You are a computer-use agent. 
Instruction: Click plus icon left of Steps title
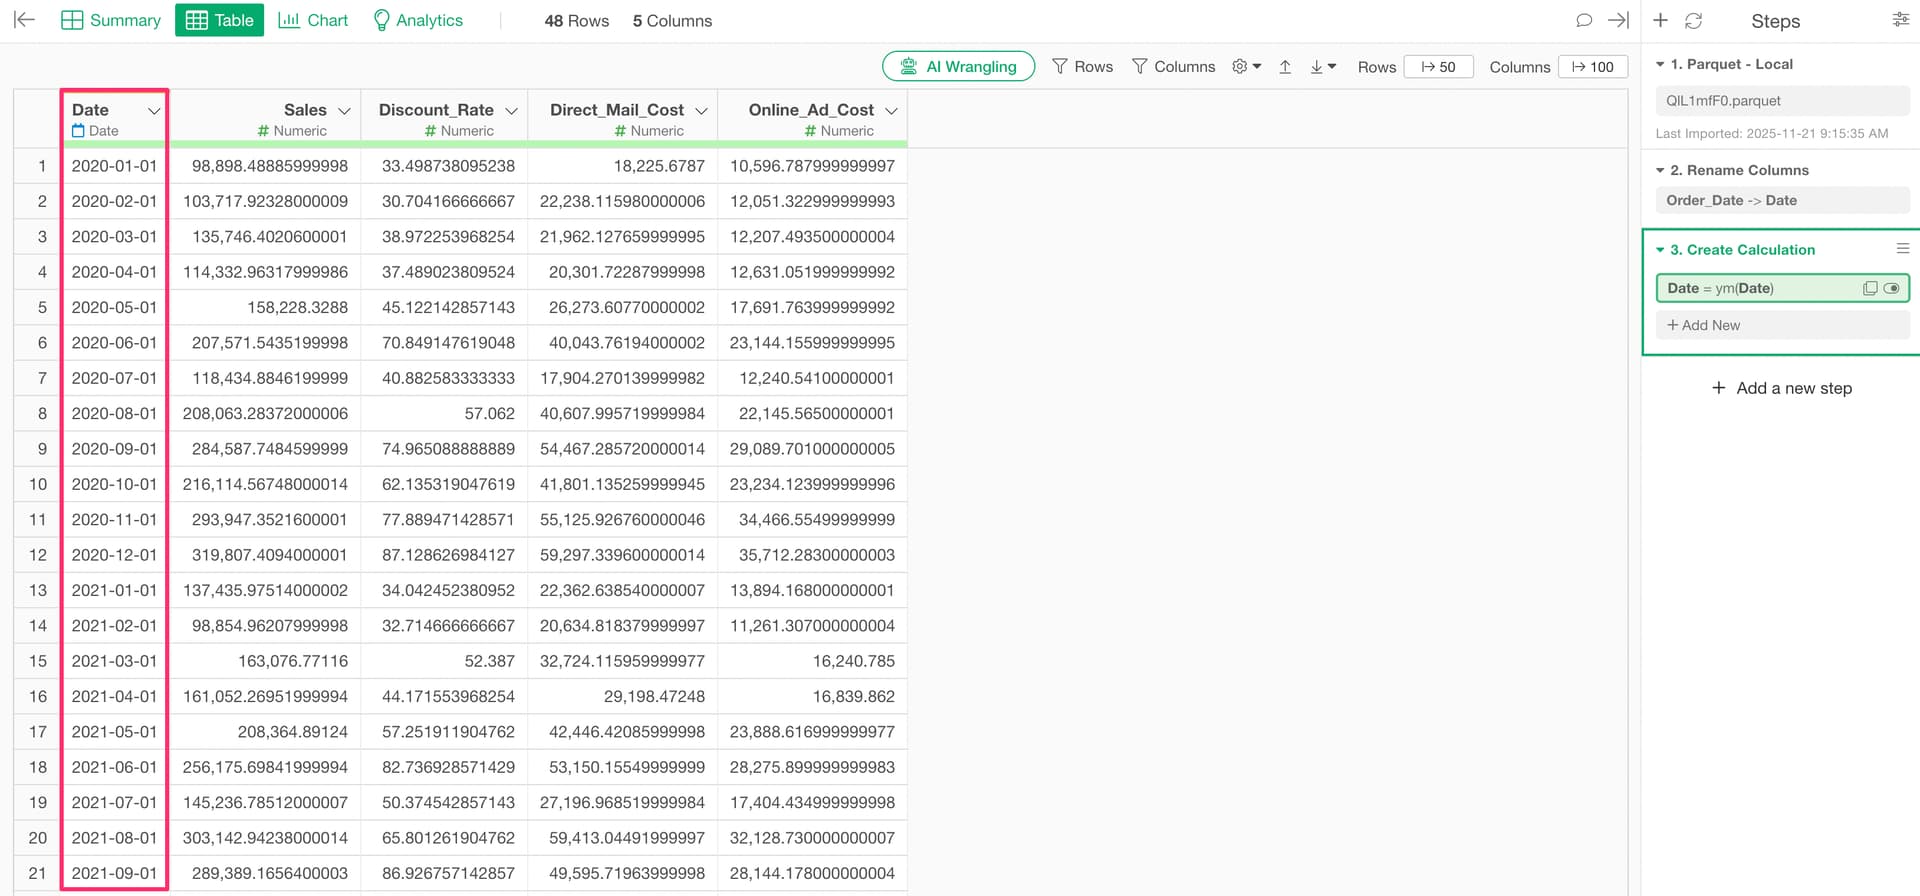1660,21
